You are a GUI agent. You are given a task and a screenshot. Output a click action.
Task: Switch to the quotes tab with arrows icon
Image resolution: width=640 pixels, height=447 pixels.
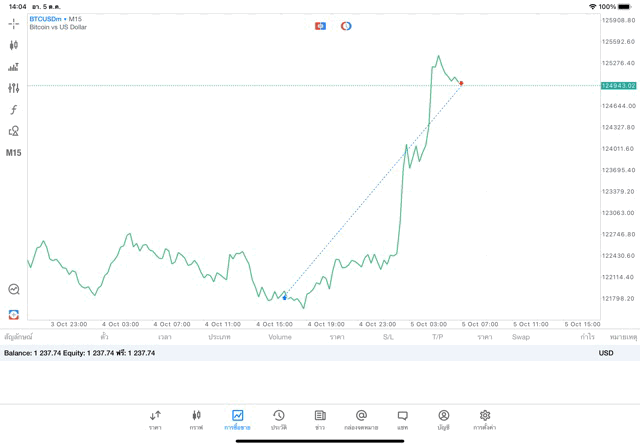pos(155,420)
